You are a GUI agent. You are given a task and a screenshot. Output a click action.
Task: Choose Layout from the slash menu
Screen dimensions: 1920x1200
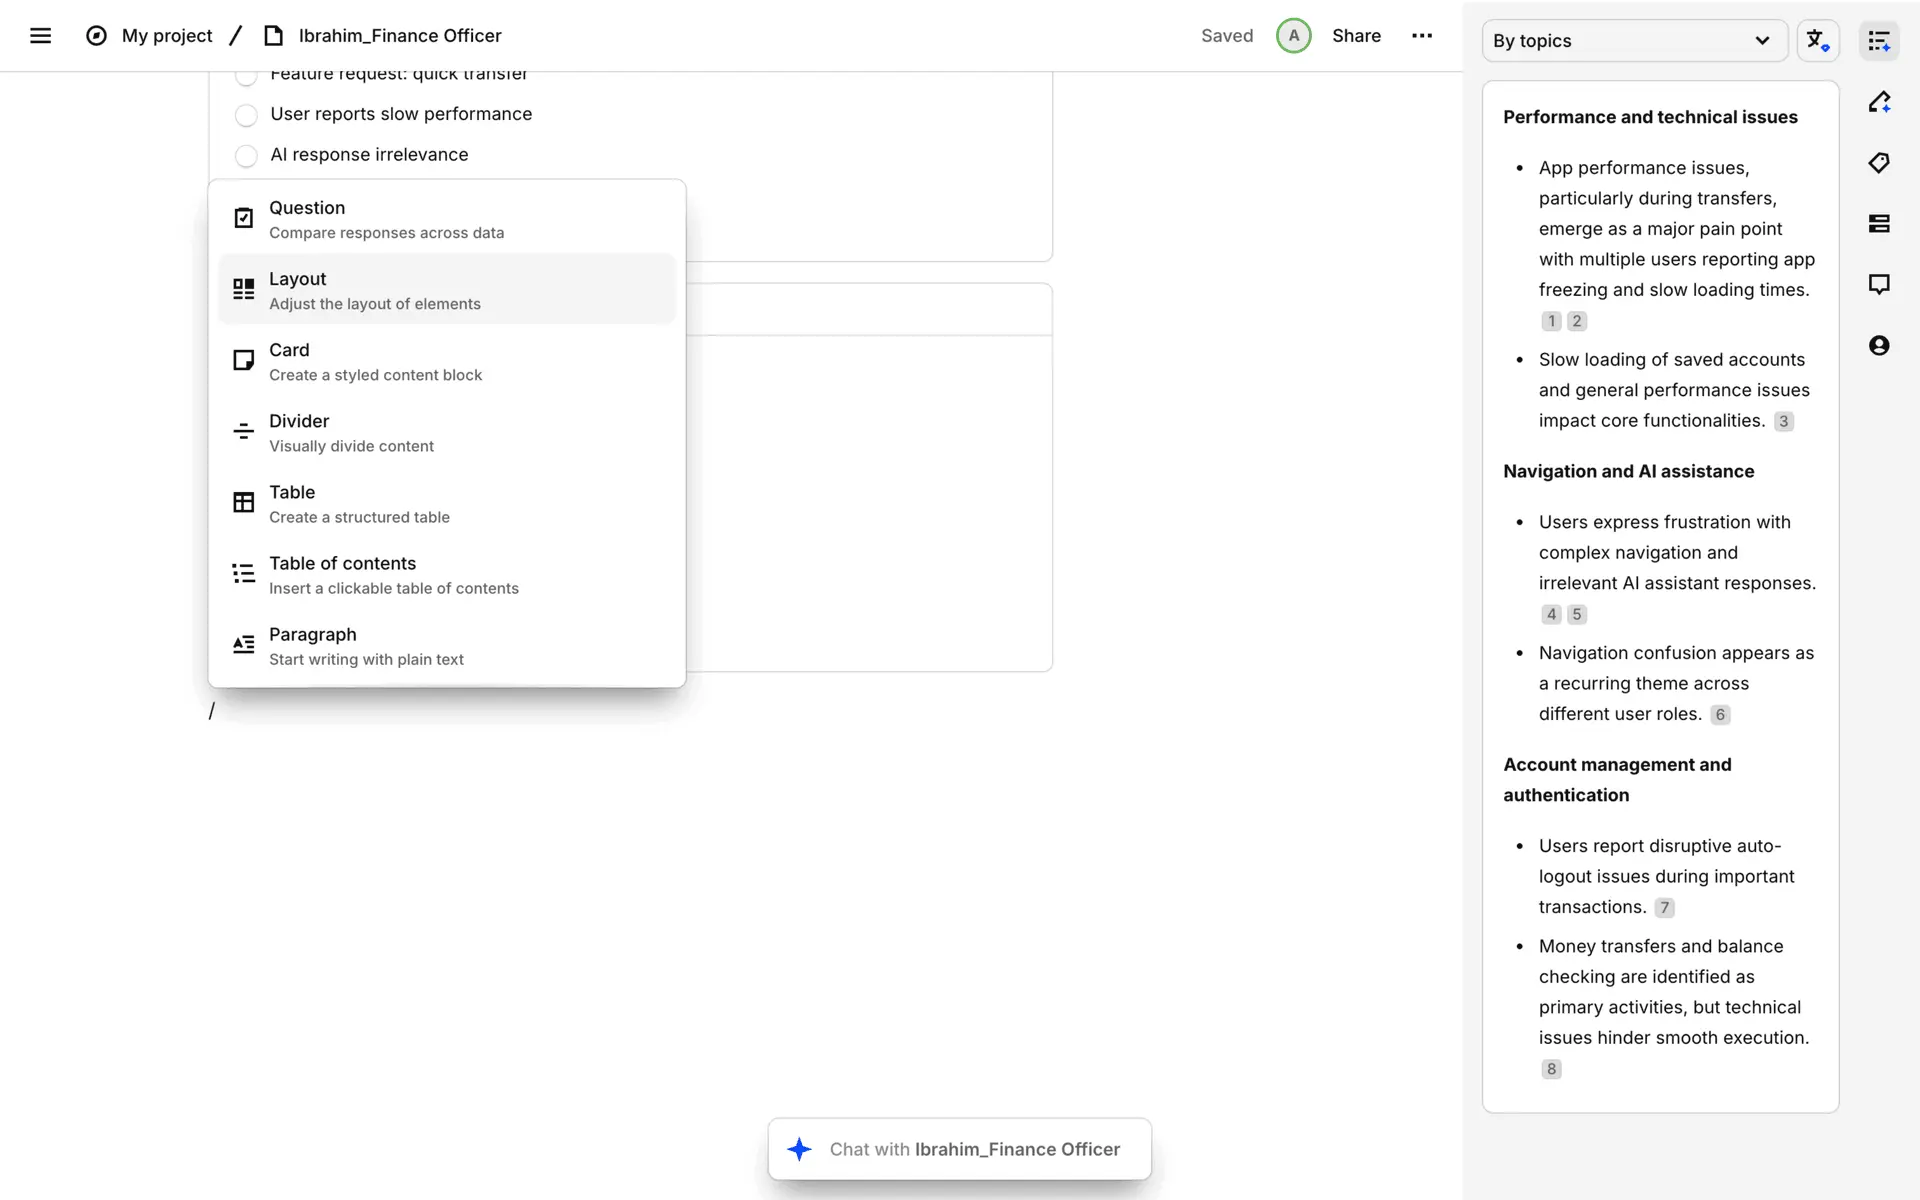click(447, 290)
